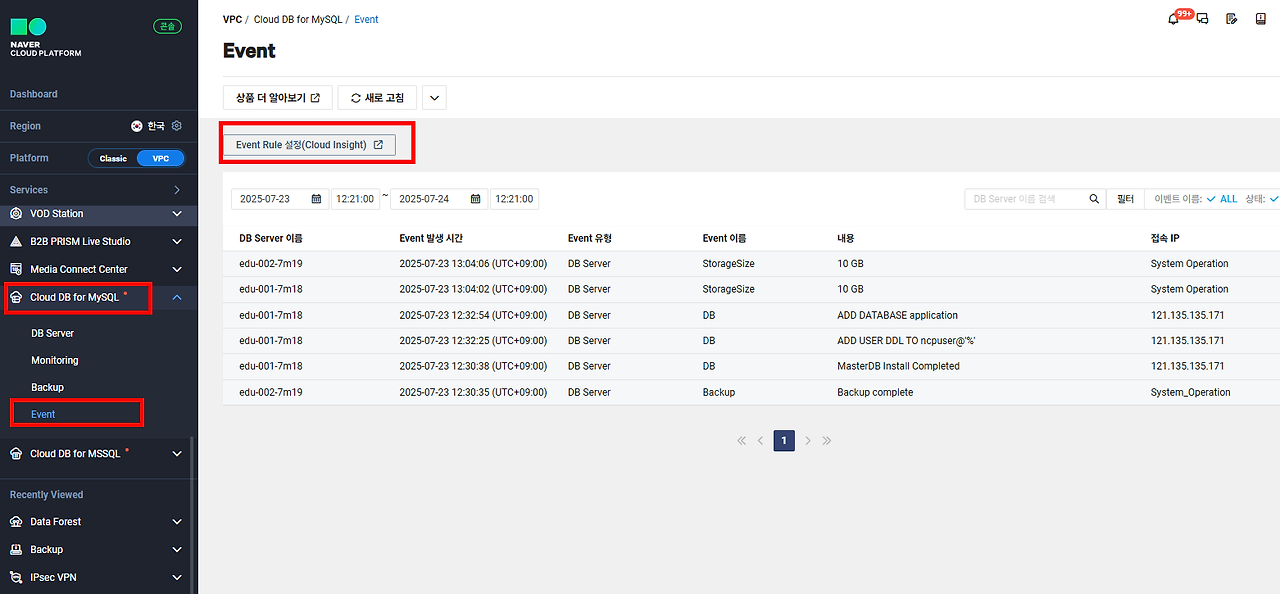Collapse the Cloud DB for MySQL menu
The image size is (1280, 594).
coord(177,297)
